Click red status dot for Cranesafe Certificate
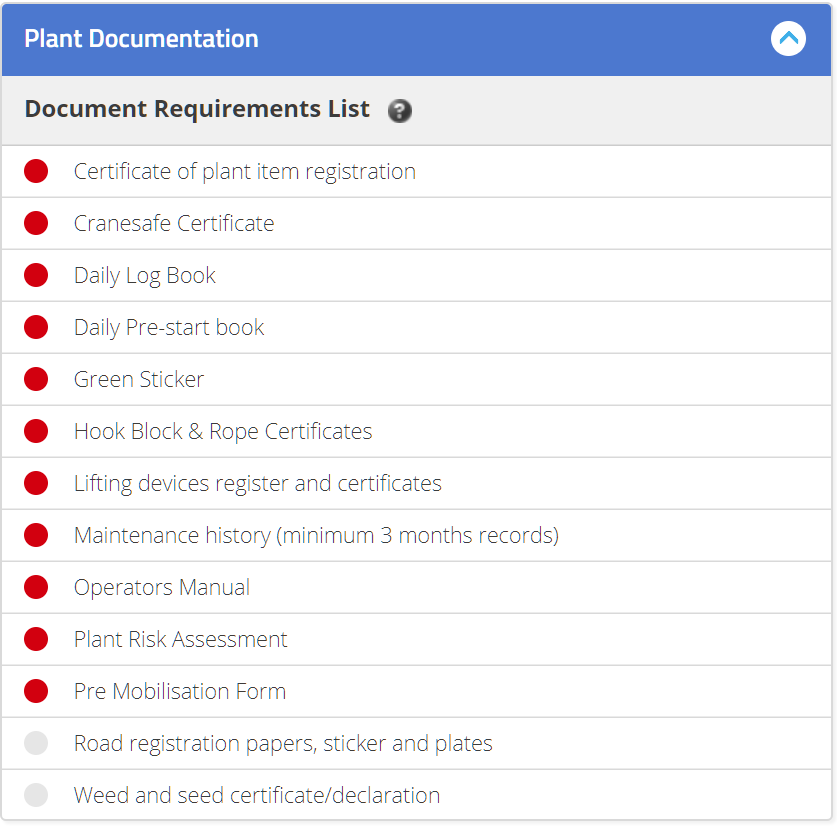The width and height of the screenshot is (837, 826). (x=36, y=223)
